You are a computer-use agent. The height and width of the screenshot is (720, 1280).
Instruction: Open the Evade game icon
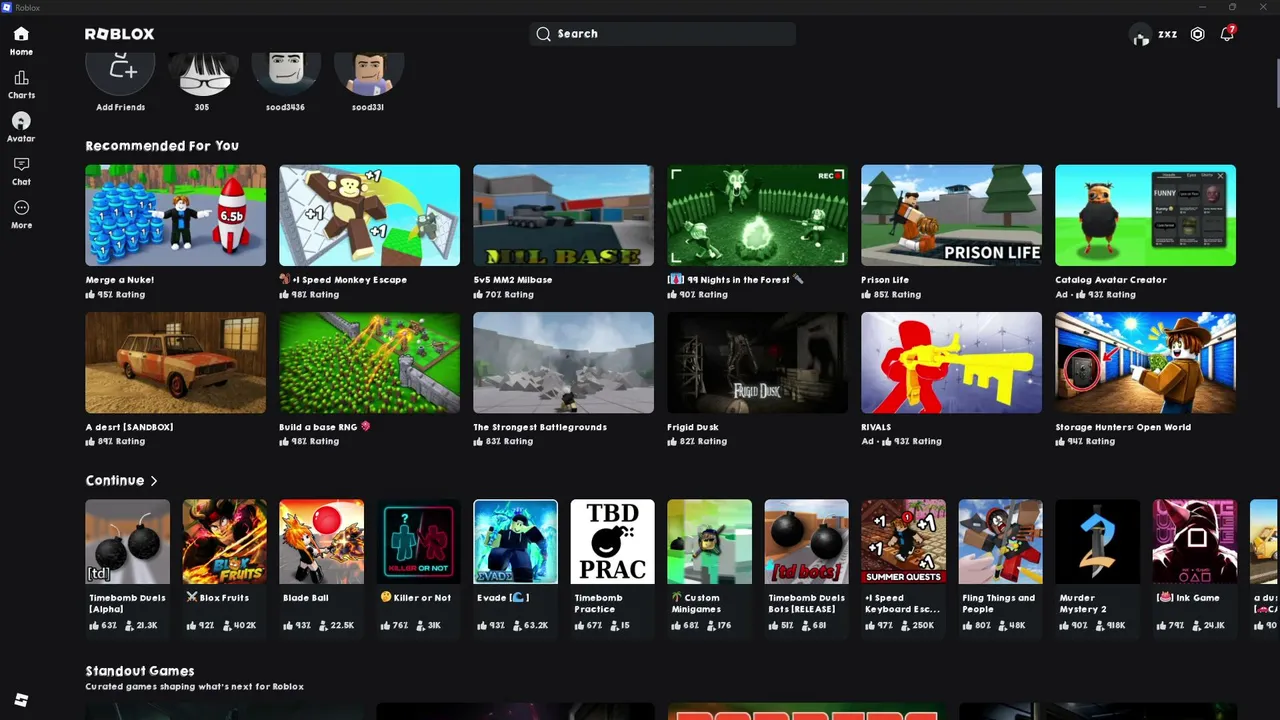pos(515,542)
